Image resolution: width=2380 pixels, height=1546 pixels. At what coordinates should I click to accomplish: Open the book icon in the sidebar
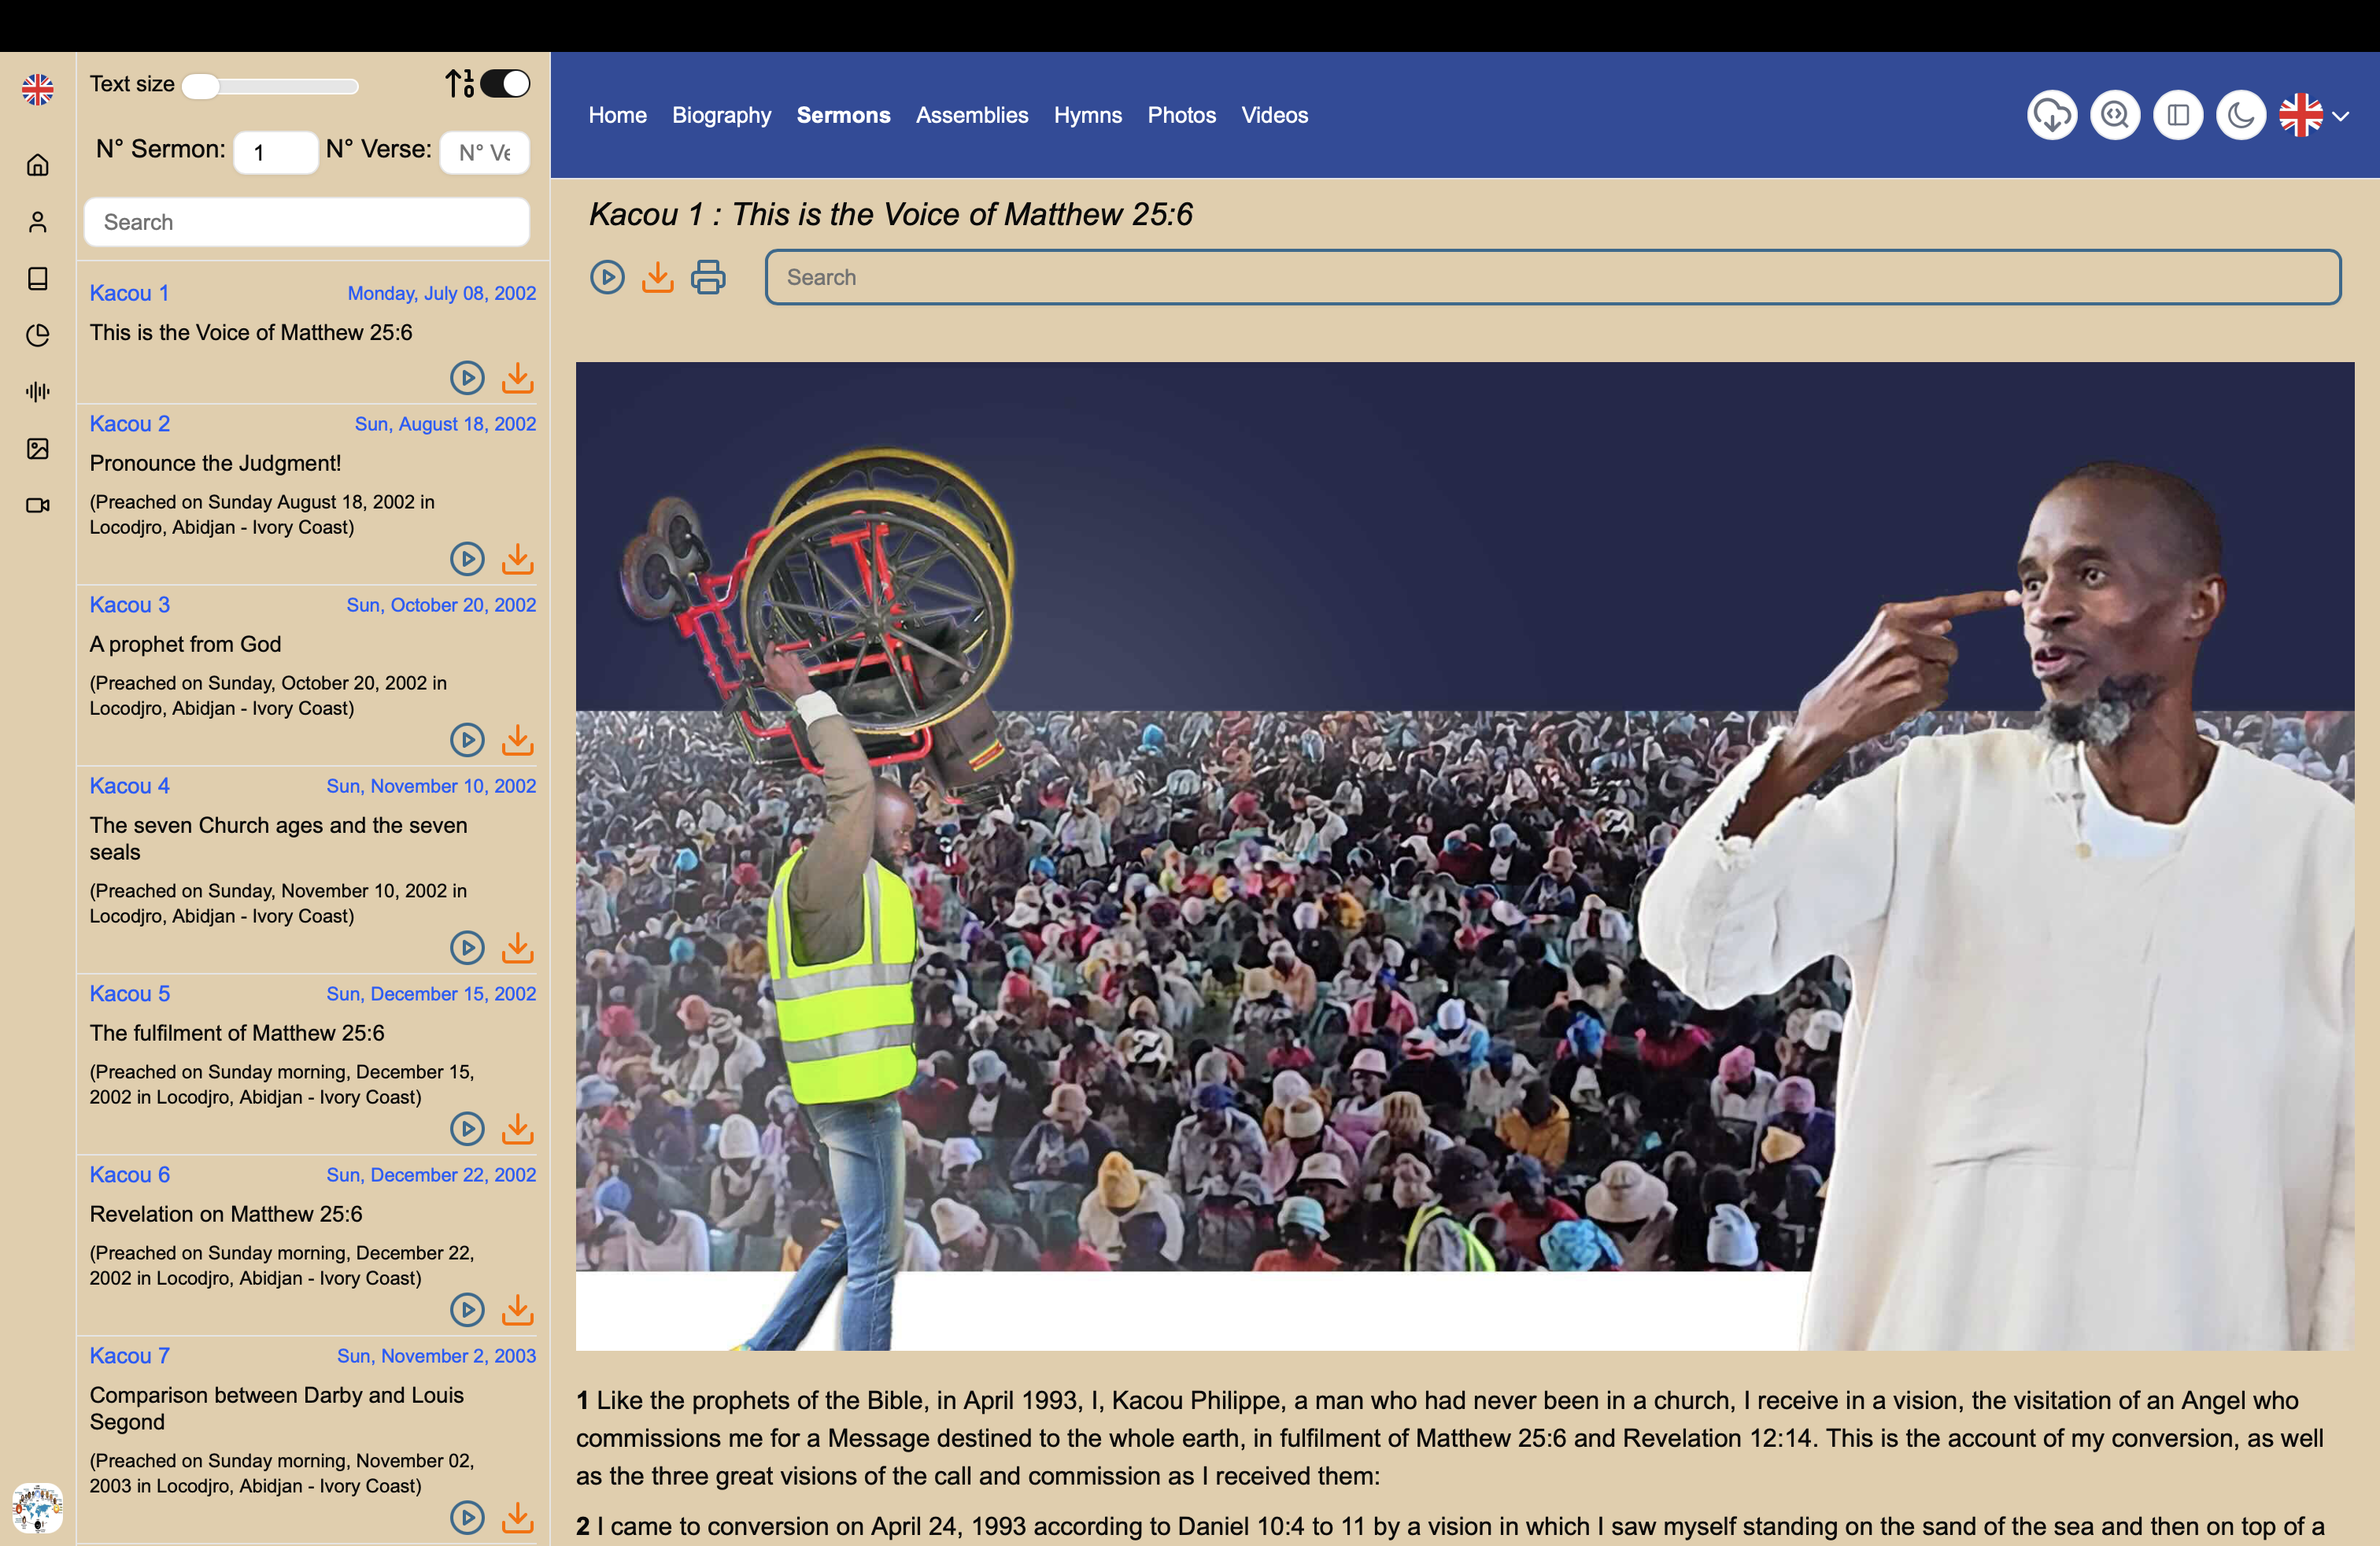coord(38,279)
